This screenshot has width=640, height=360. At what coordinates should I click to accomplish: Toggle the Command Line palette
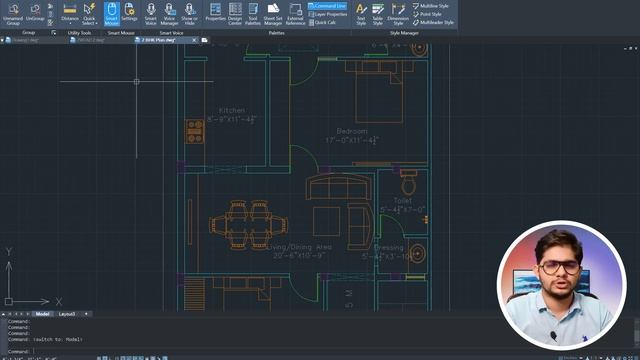(327, 6)
